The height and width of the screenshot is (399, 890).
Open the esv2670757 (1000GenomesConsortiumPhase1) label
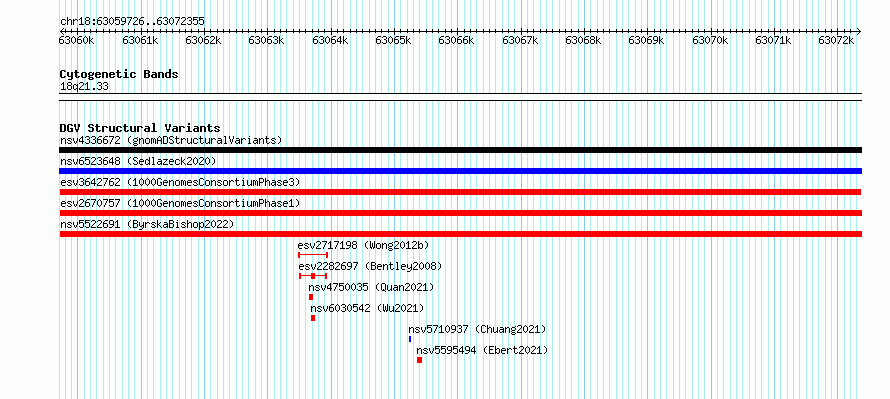coord(180,203)
